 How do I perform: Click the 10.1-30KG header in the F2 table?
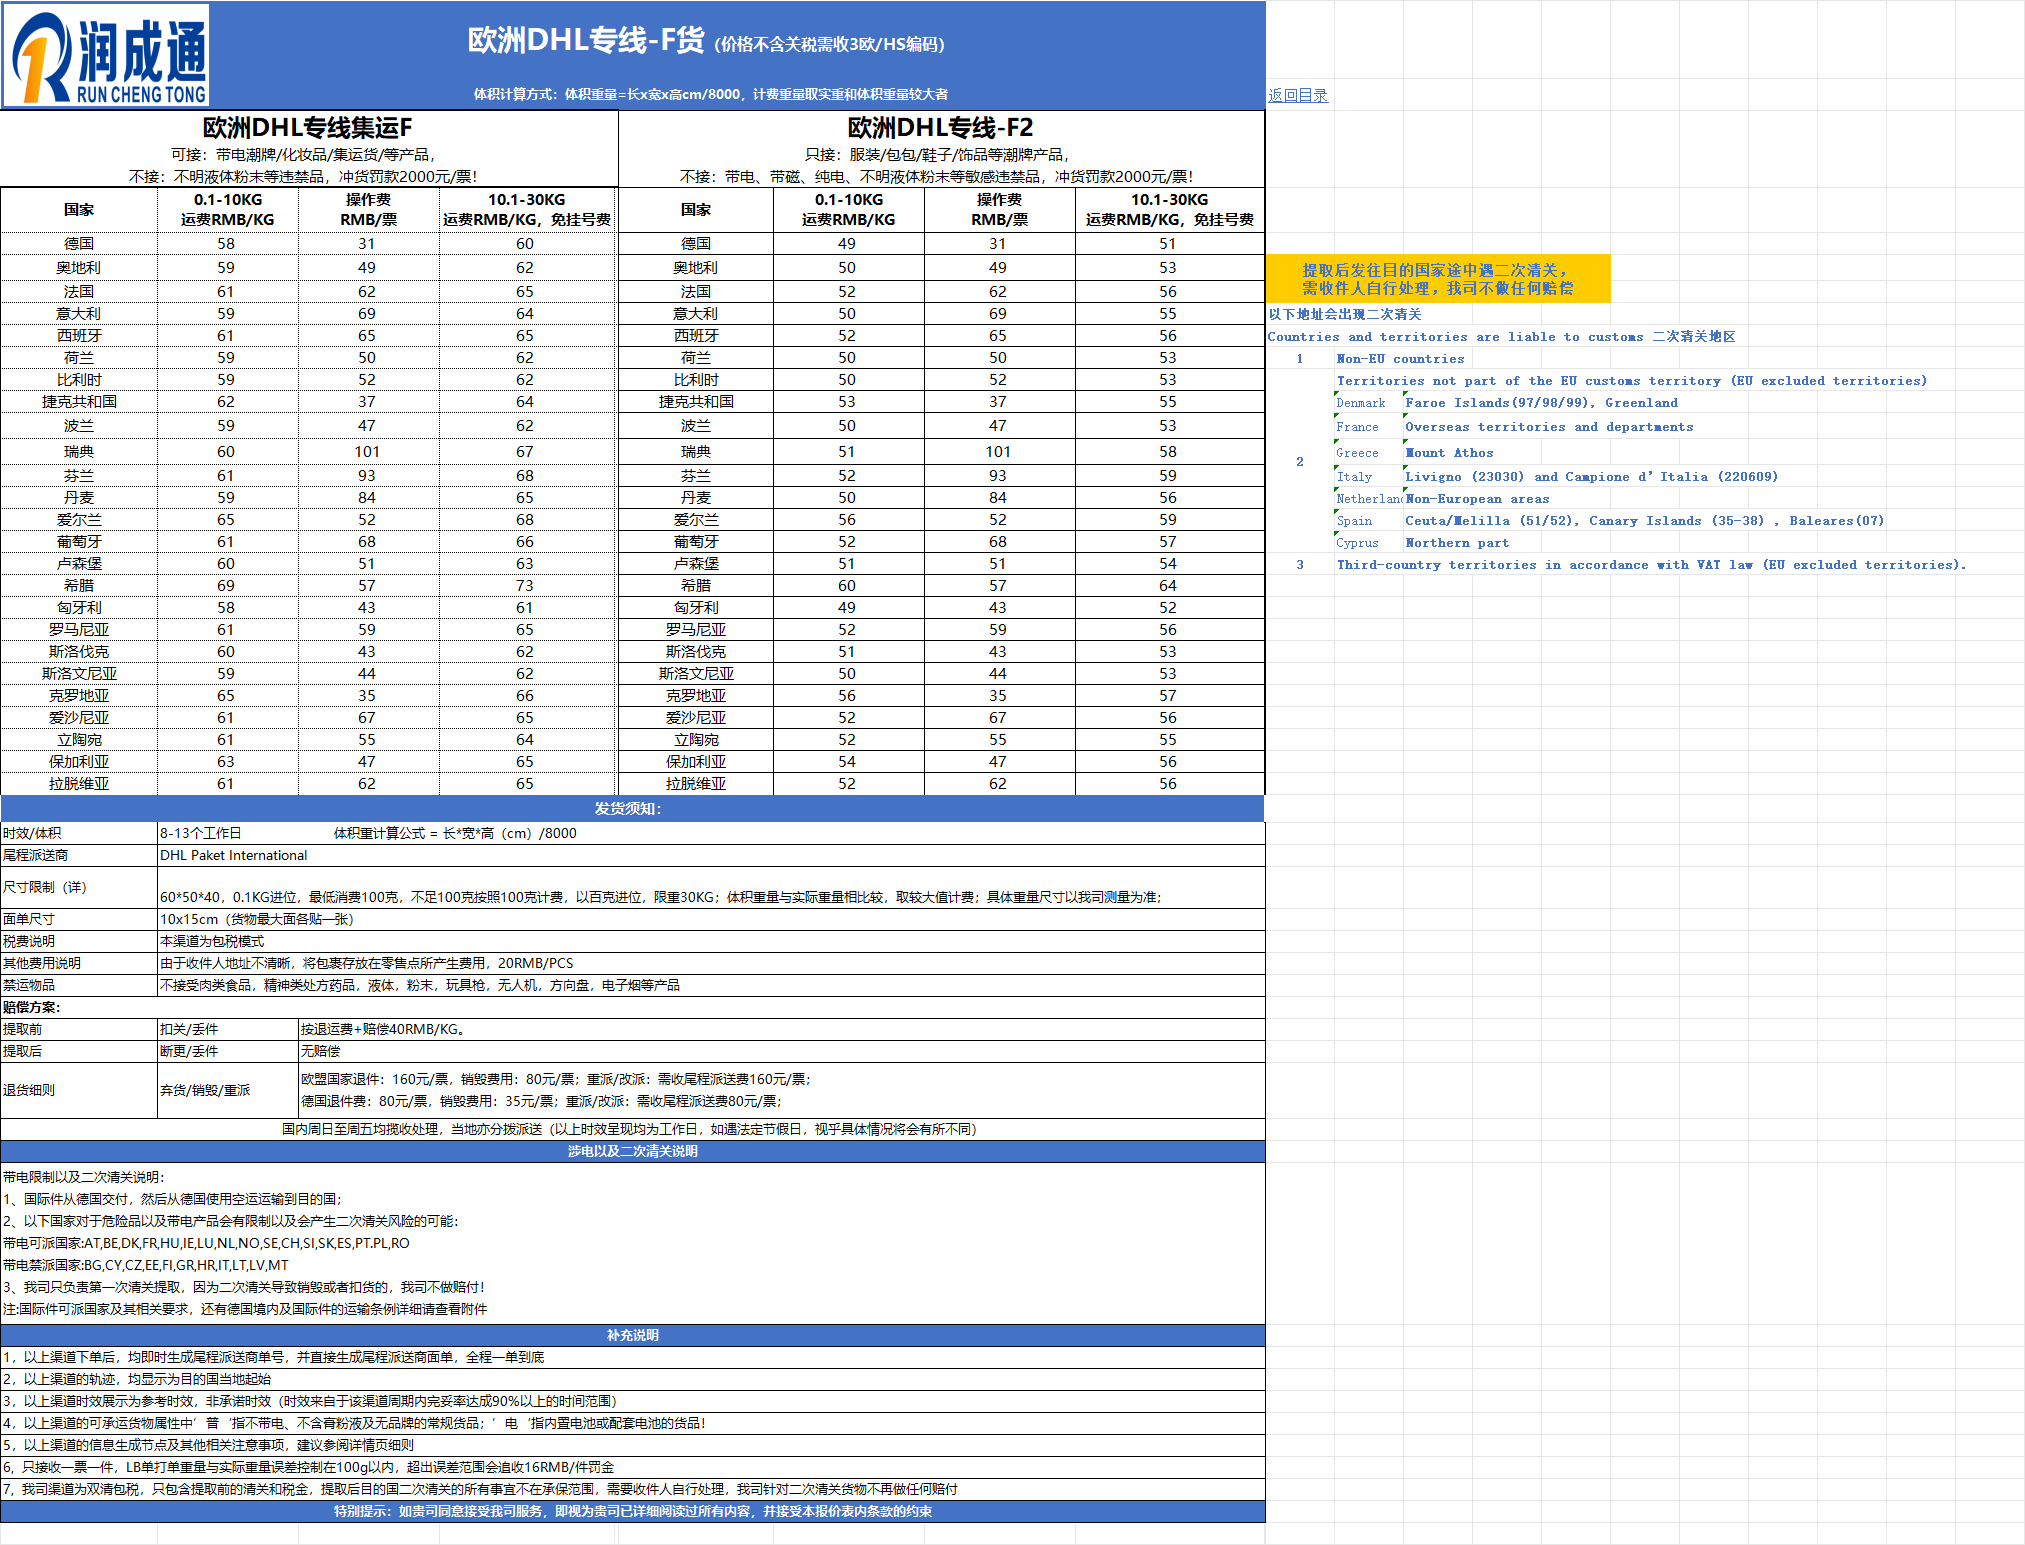(x=1170, y=210)
